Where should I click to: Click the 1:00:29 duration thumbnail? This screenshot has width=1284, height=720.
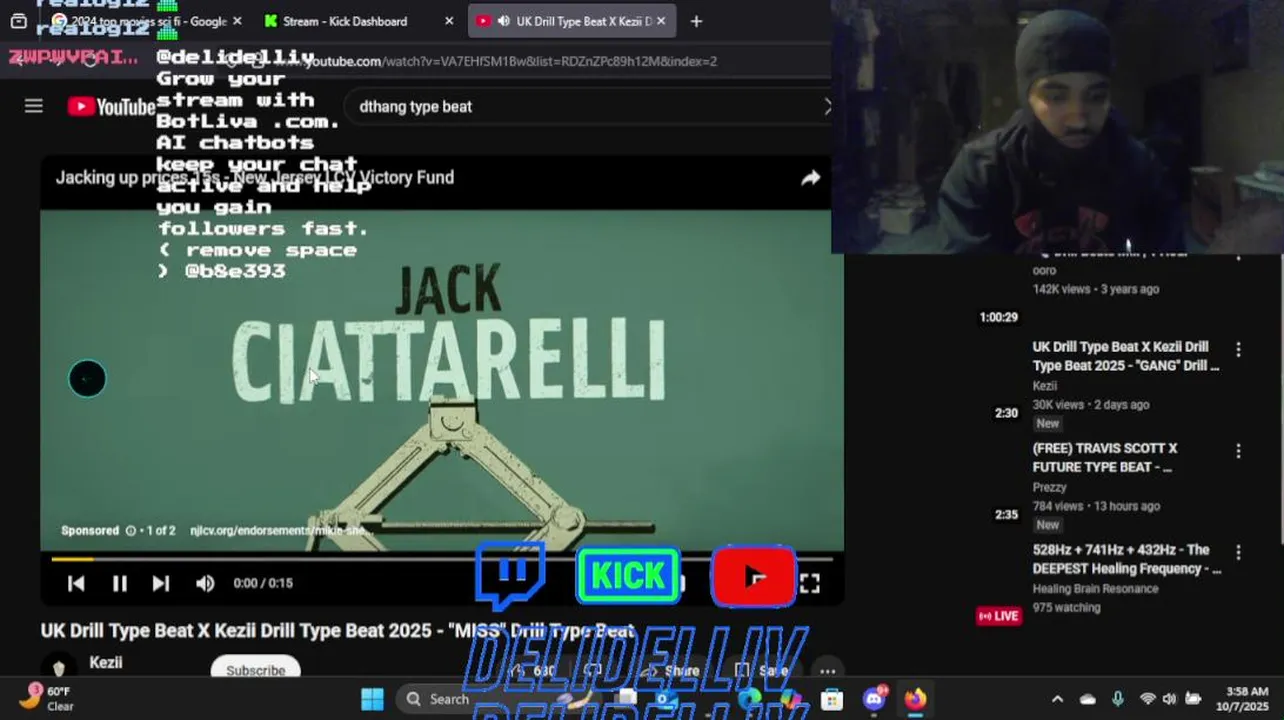pyautogui.click(x=998, y=317)
